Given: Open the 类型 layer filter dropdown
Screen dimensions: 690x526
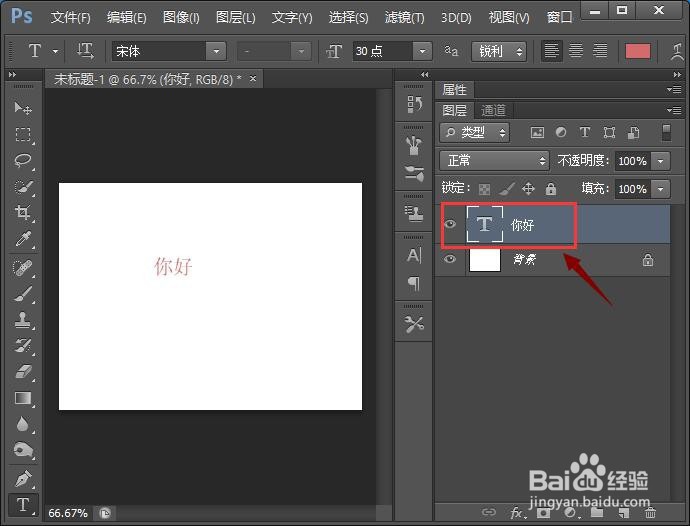Looking at the screenshot, I should 474,132.
